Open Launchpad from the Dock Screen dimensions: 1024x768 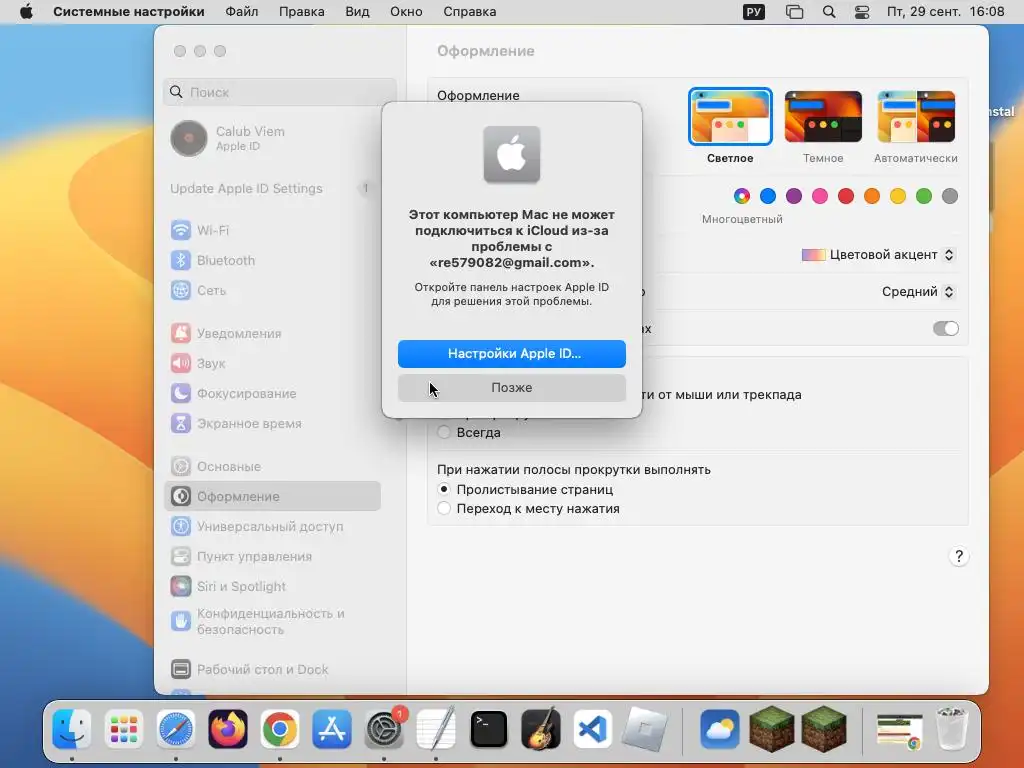click(123, 729)
